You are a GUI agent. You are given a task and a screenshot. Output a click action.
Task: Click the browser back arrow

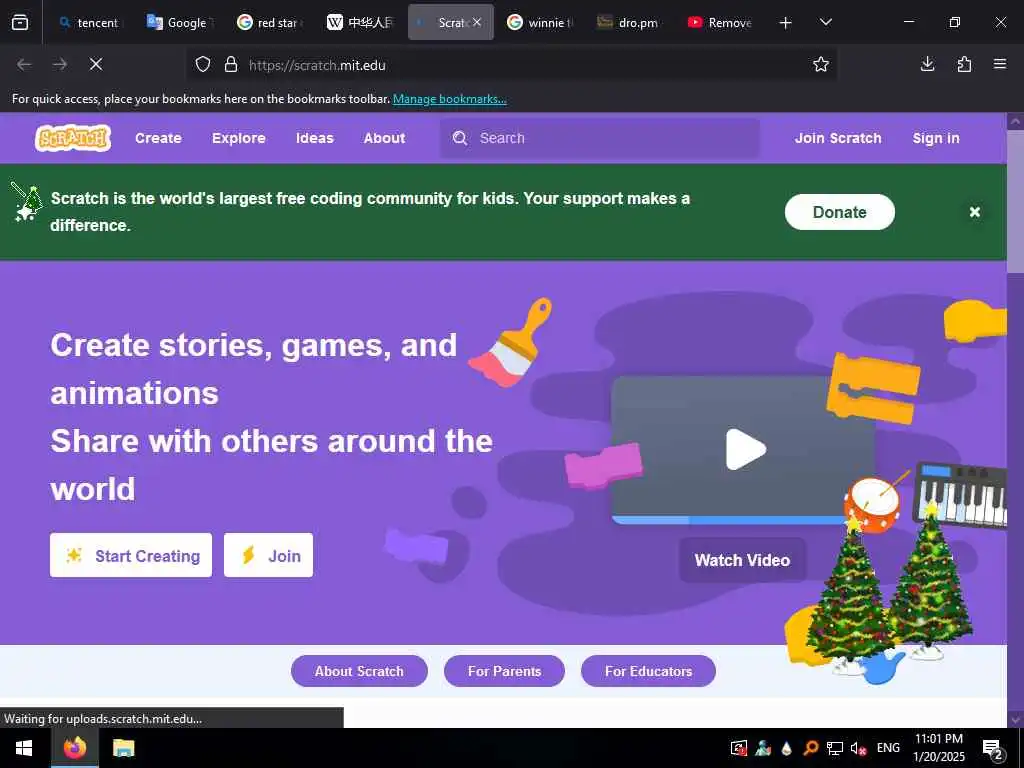coord(24,64)
